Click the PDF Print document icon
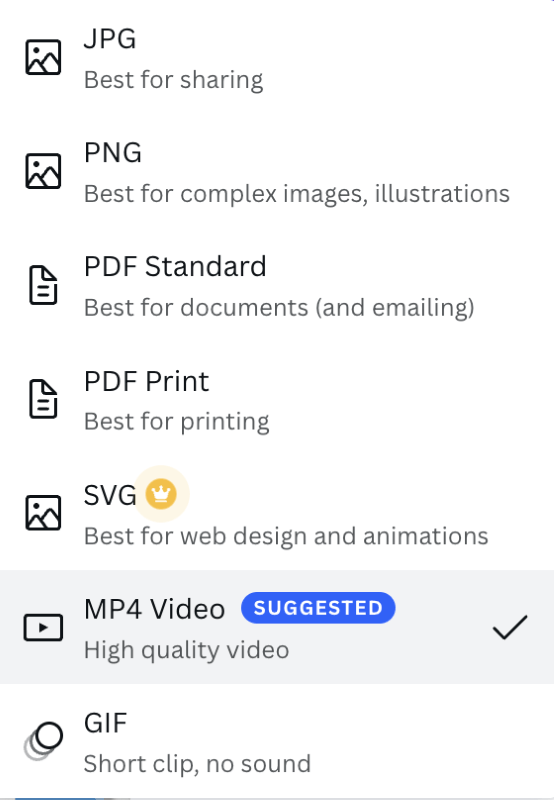The width and height of the screenshot is (554, 800). click(43, 399)
